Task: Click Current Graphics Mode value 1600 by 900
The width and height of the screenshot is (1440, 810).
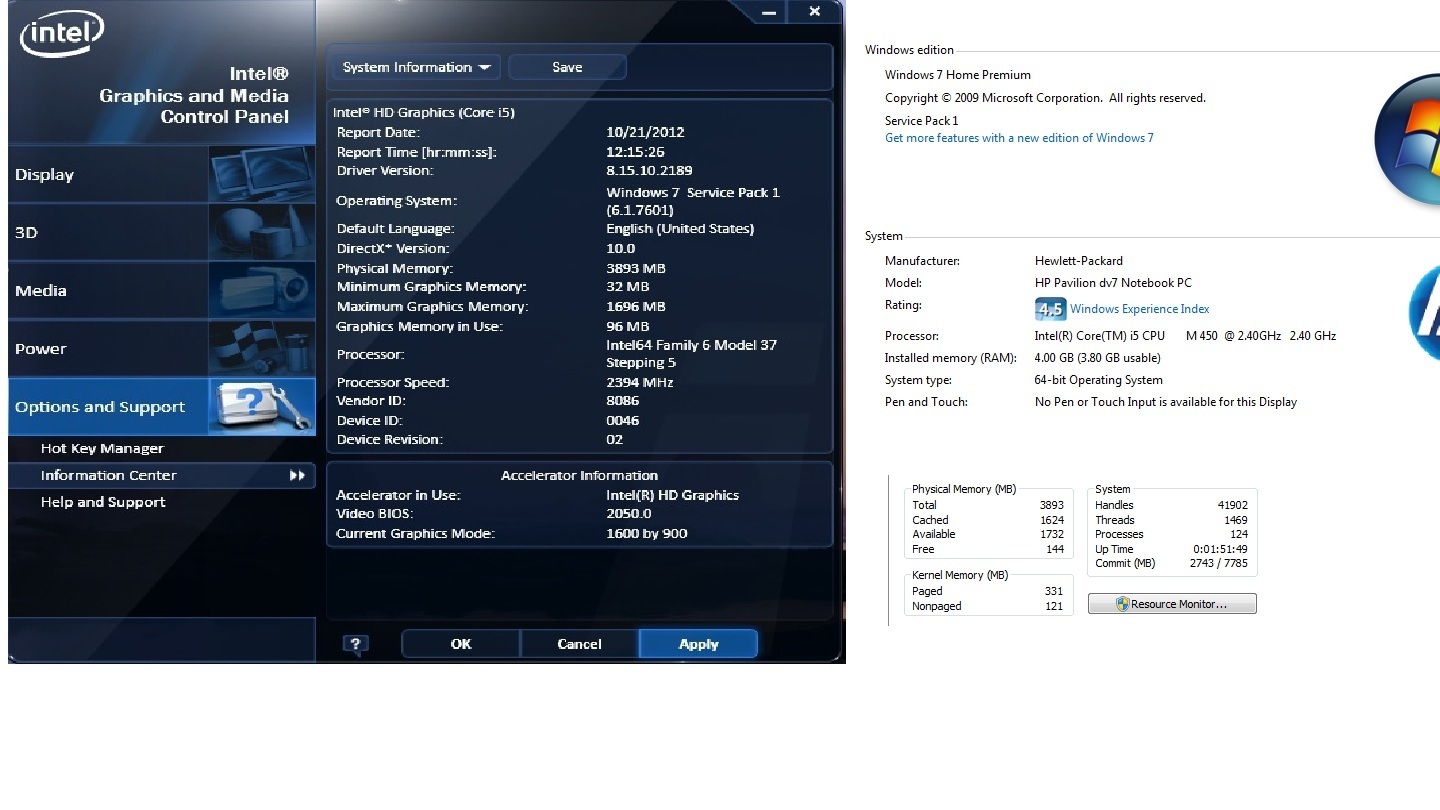Action: pyautogui.click(x=647, y=533)
